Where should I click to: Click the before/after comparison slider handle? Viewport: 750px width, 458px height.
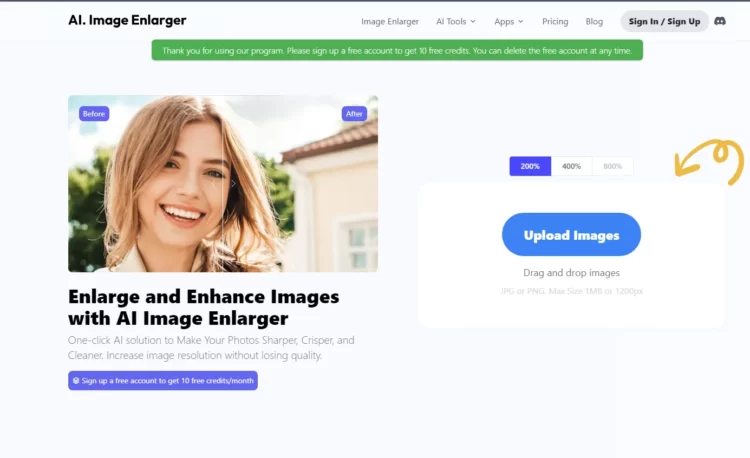(223, 184)
